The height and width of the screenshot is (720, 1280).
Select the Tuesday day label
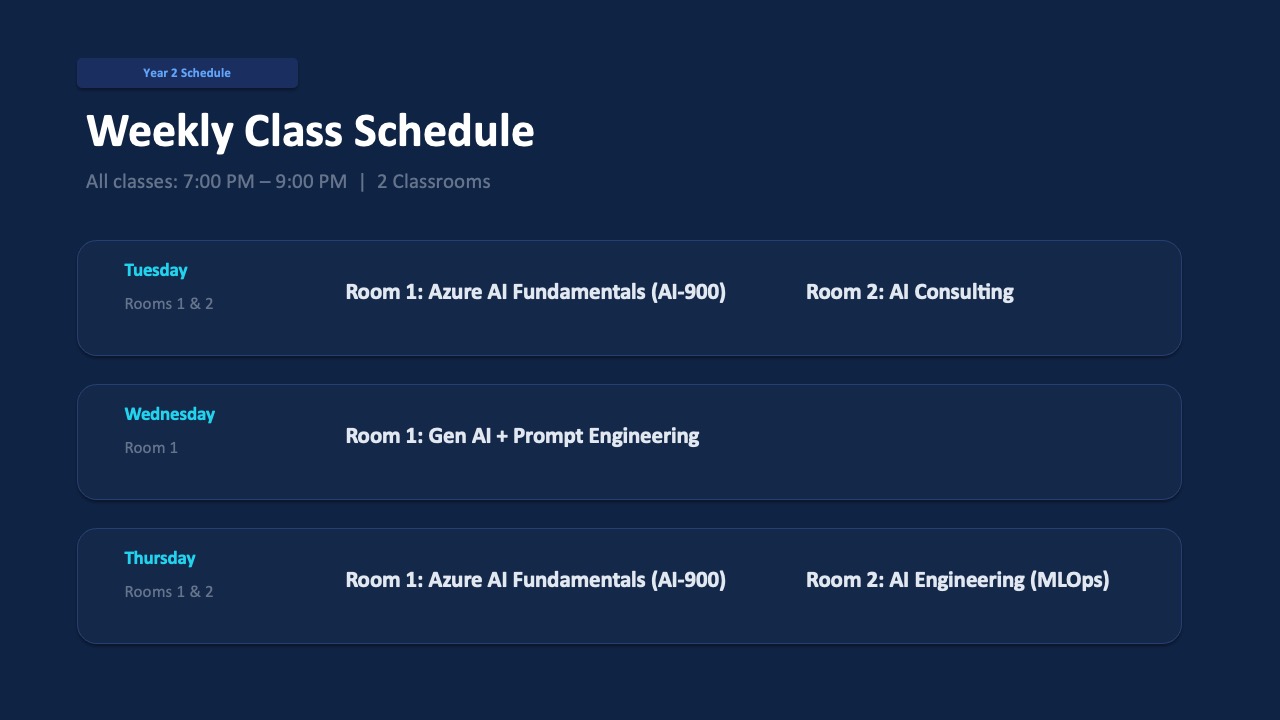156,270
